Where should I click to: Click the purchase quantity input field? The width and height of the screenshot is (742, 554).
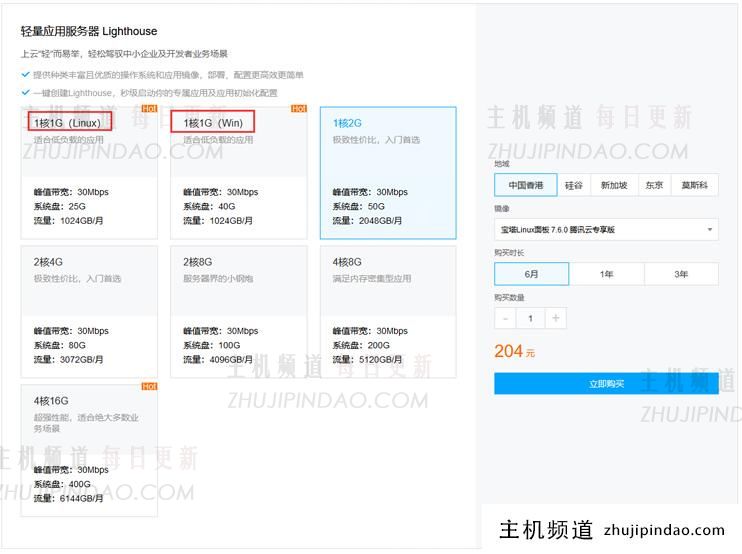[531, 319]
